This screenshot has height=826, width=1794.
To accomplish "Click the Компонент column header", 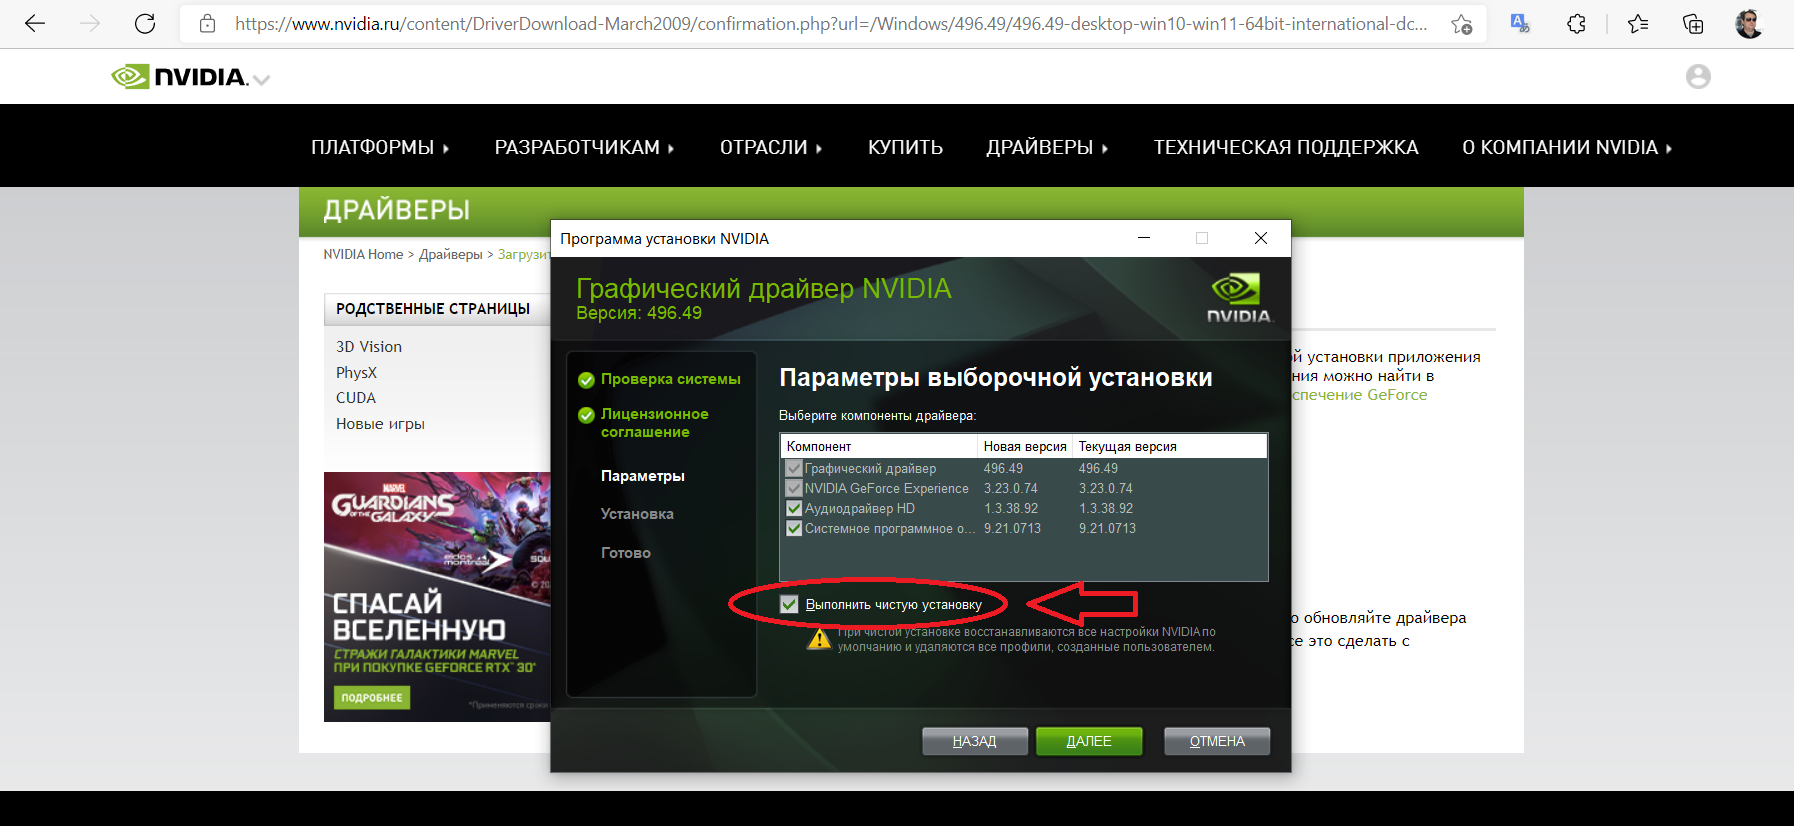I will tap(878, 446).
